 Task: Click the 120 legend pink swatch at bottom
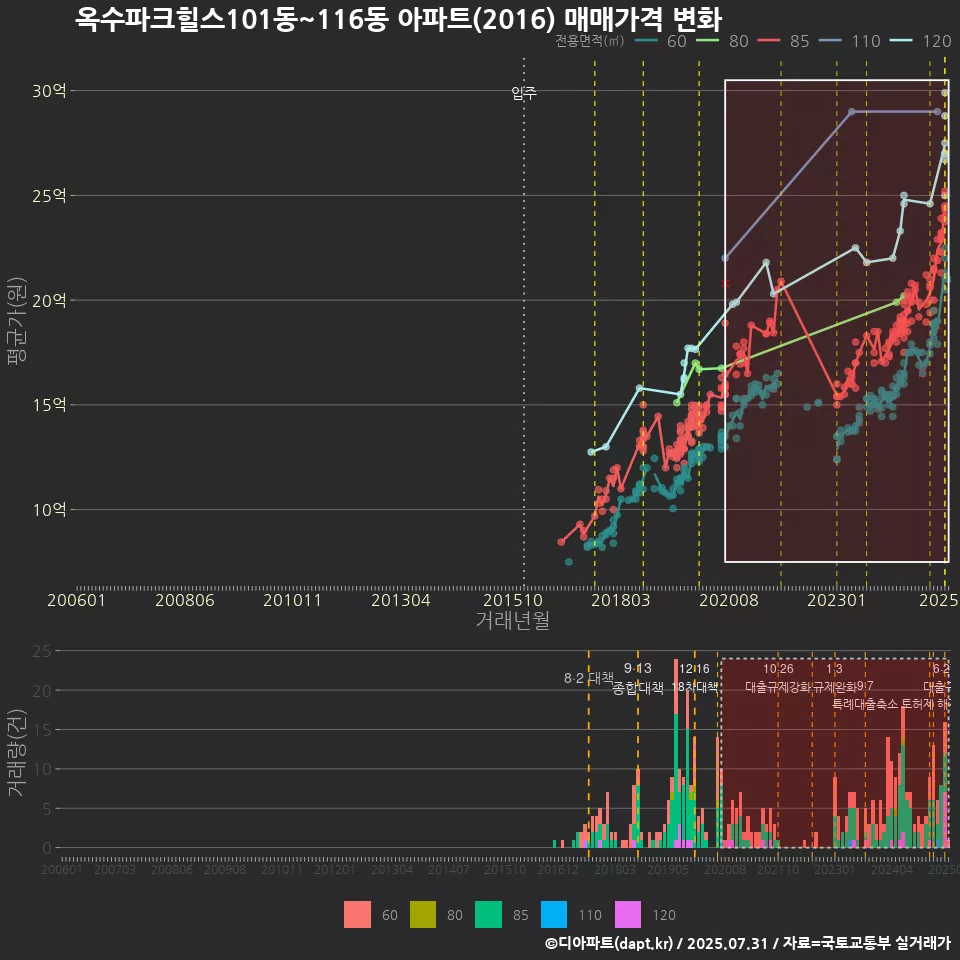pos(628,915)
